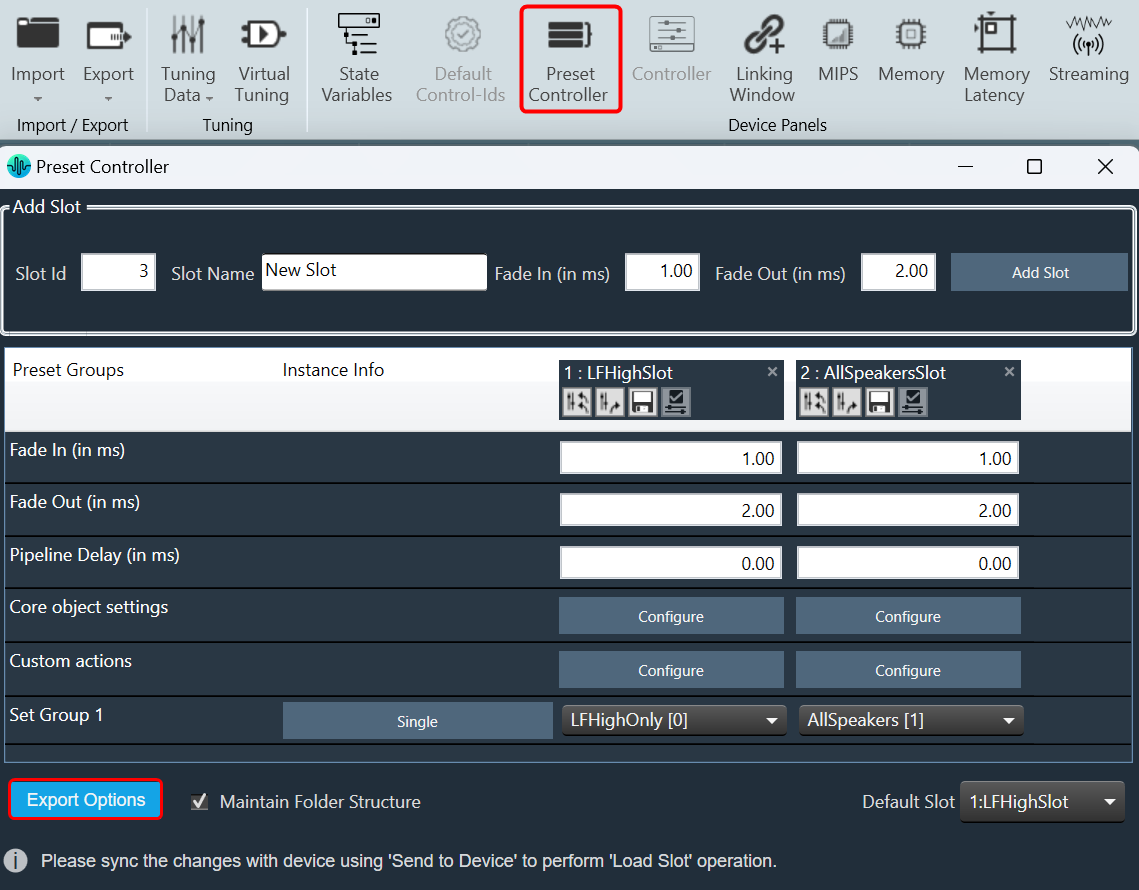Open the Import menu in the ribbon
Screen dimensions: 1139x890
tap(37, 58)
